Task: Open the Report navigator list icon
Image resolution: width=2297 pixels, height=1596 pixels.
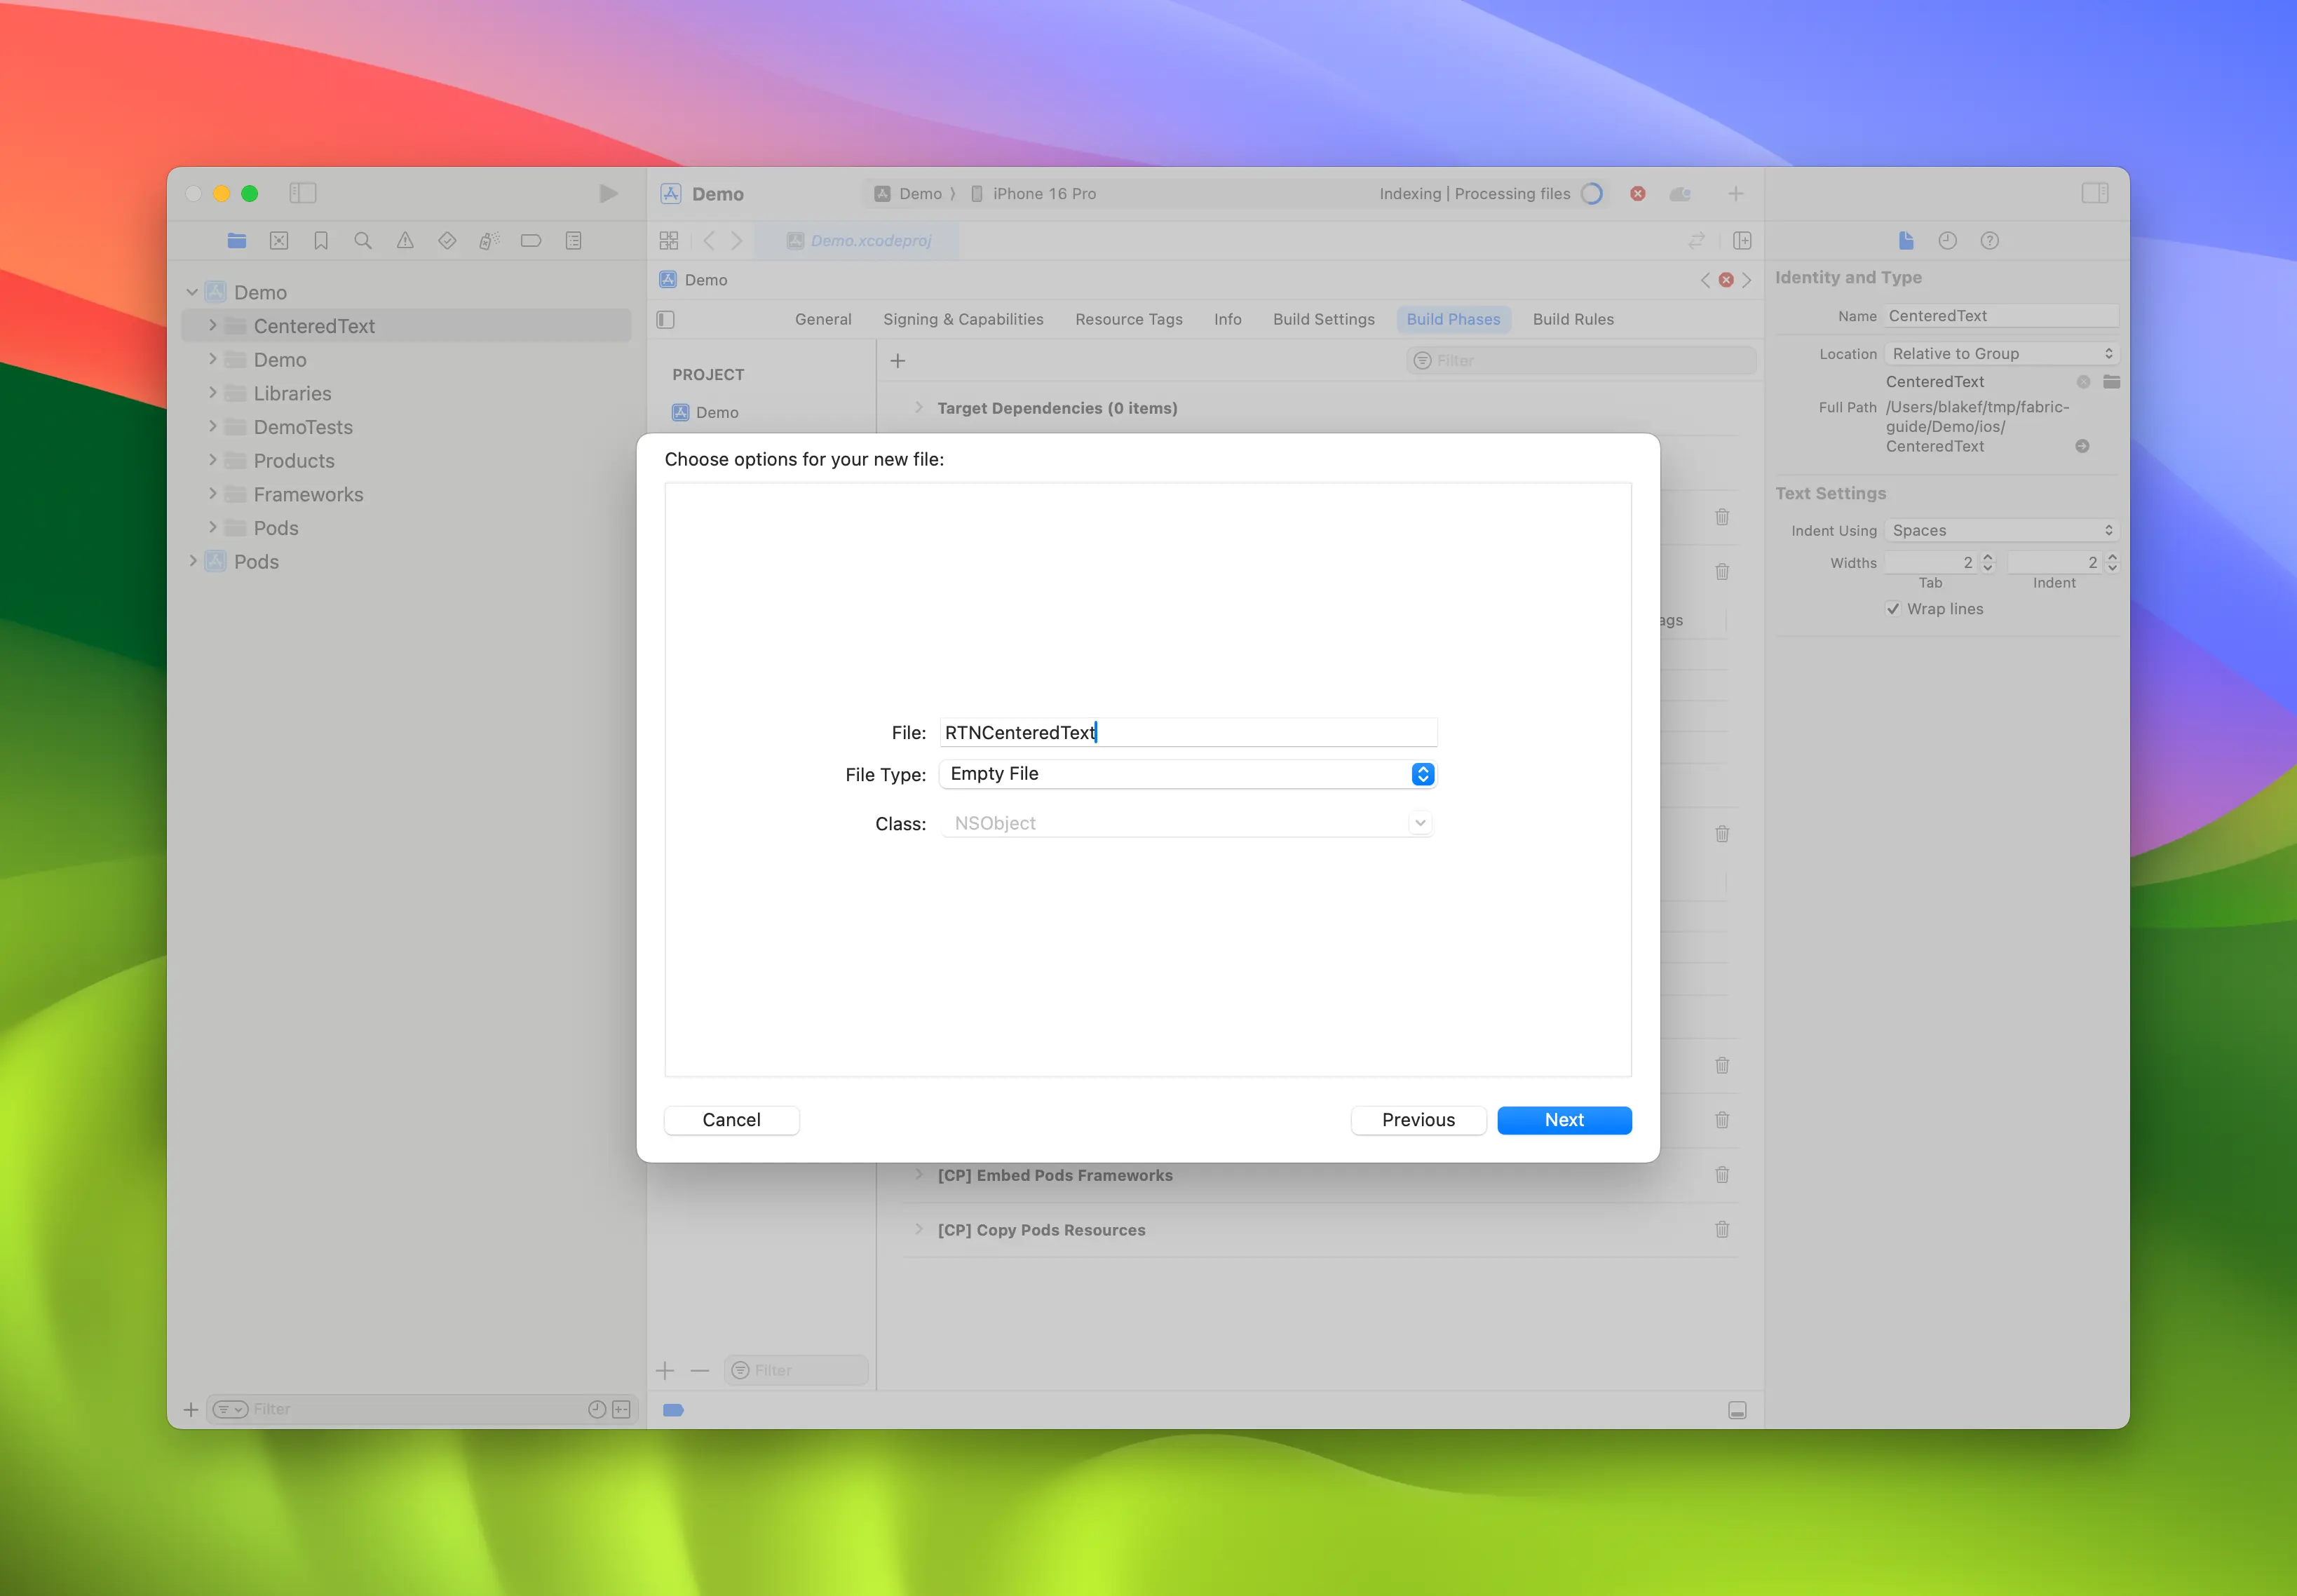Action: 573,240
